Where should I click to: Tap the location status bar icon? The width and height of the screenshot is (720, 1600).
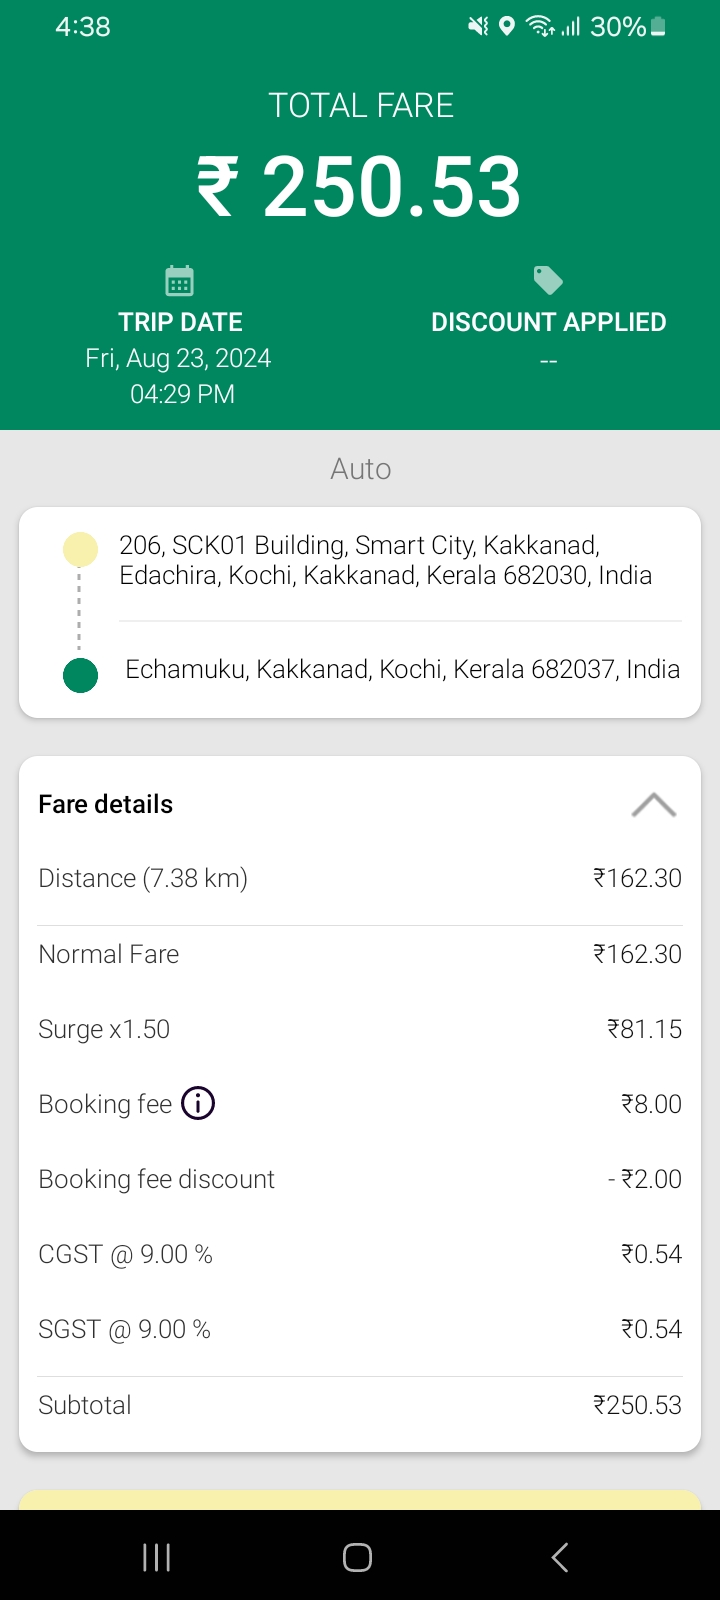[507, 27]
